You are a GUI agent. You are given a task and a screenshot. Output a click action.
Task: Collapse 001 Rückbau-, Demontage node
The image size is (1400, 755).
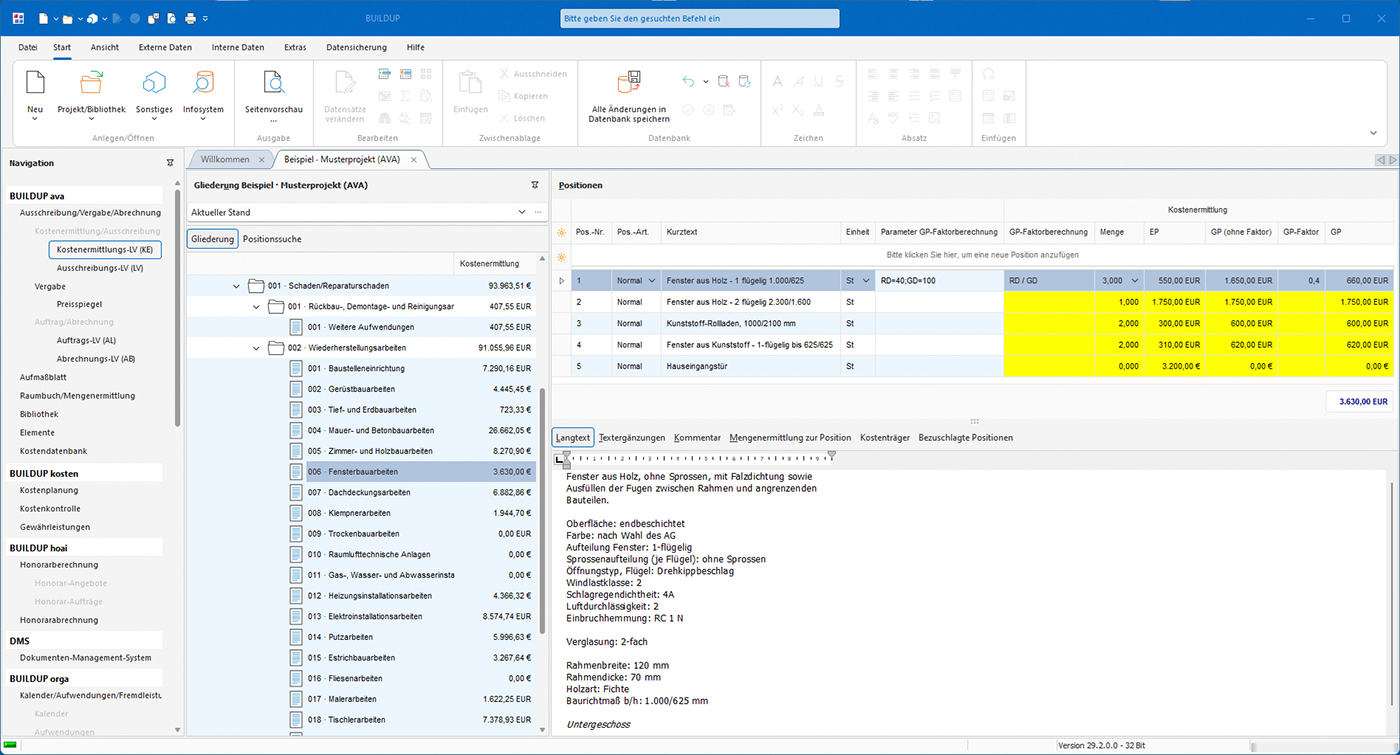pyautogui.click(x=257, y=306)
